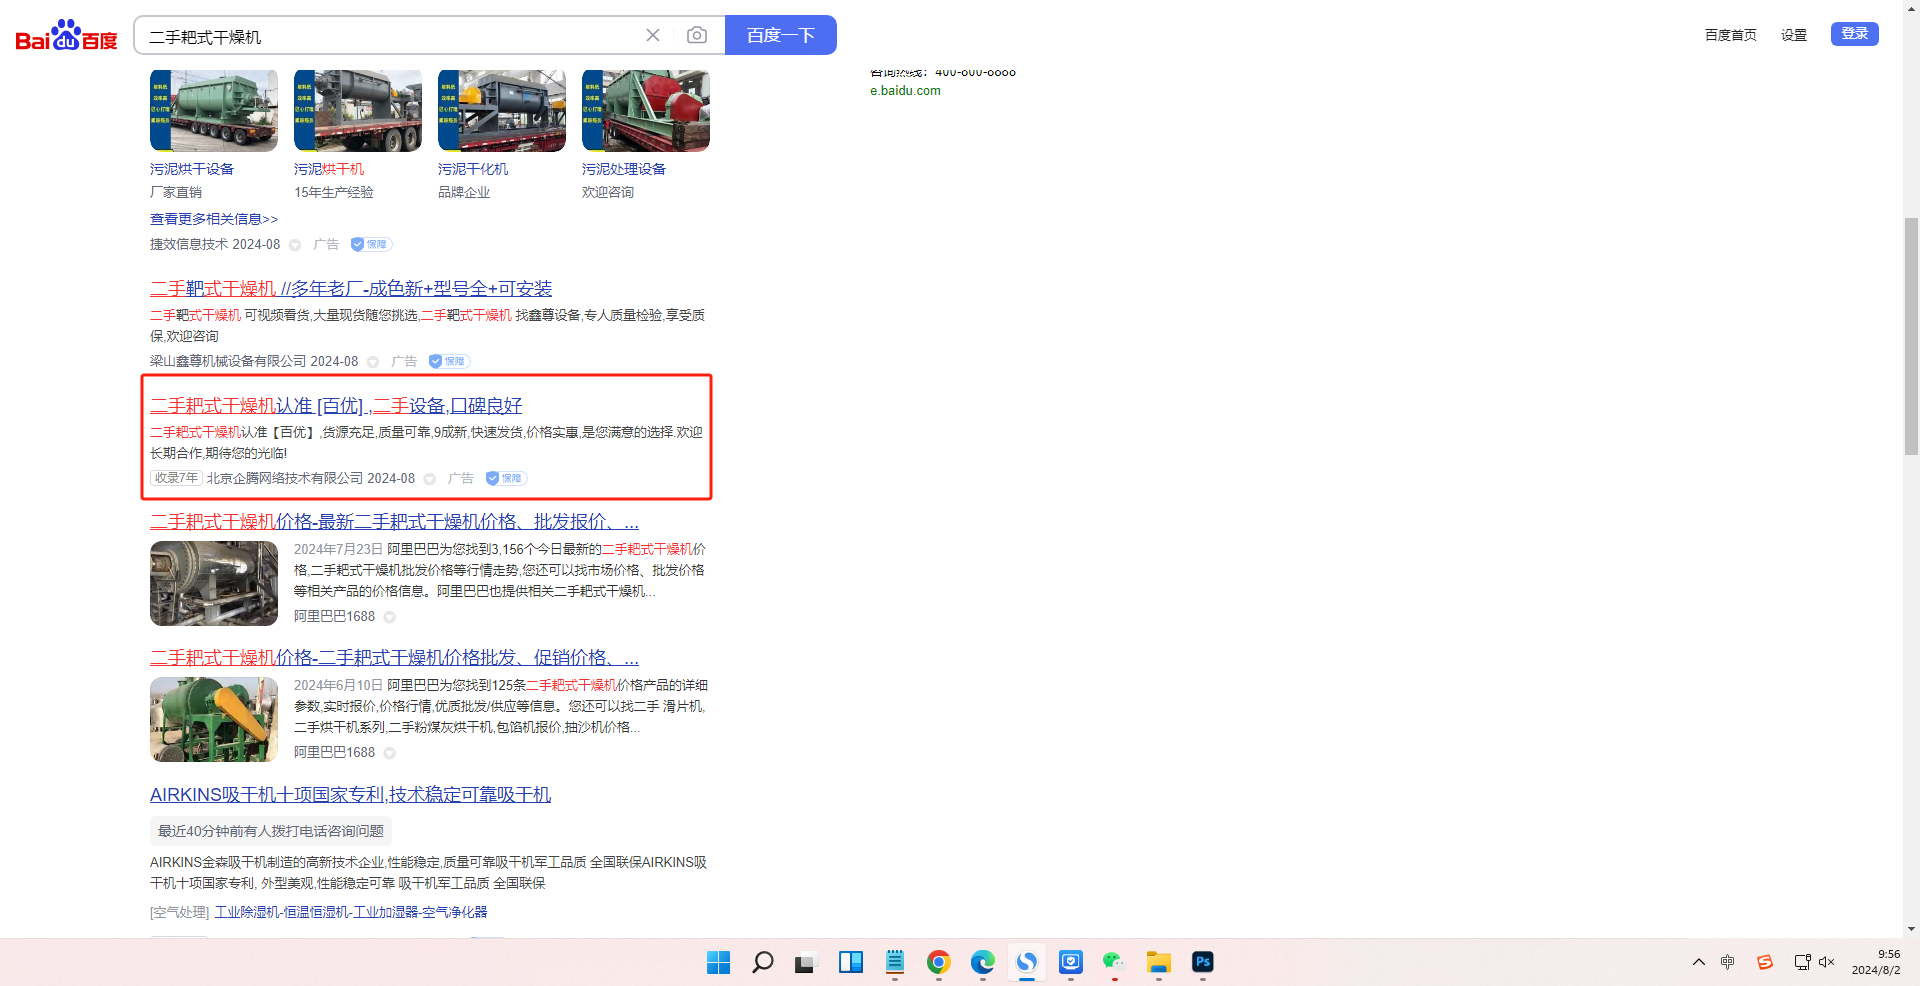The image size is (1920, 986).
Task: Toggle the 中 input language indicator
Action: pyautogui.click(x=1727, y=962)
